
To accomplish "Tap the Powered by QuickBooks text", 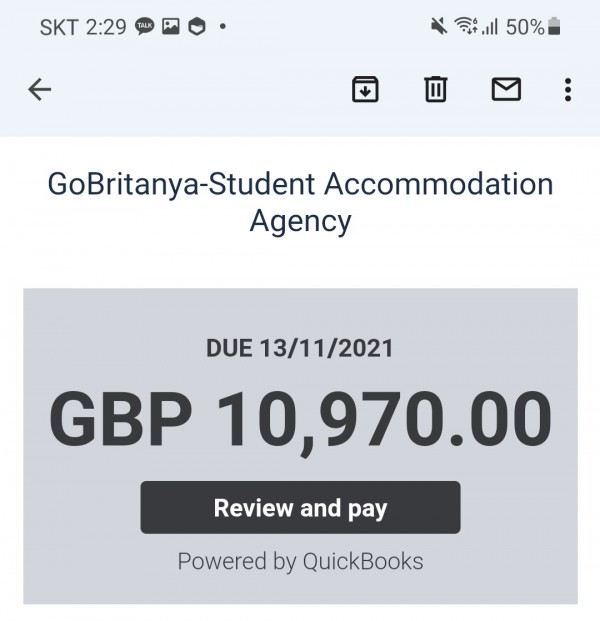I will (x=300, y=561).
